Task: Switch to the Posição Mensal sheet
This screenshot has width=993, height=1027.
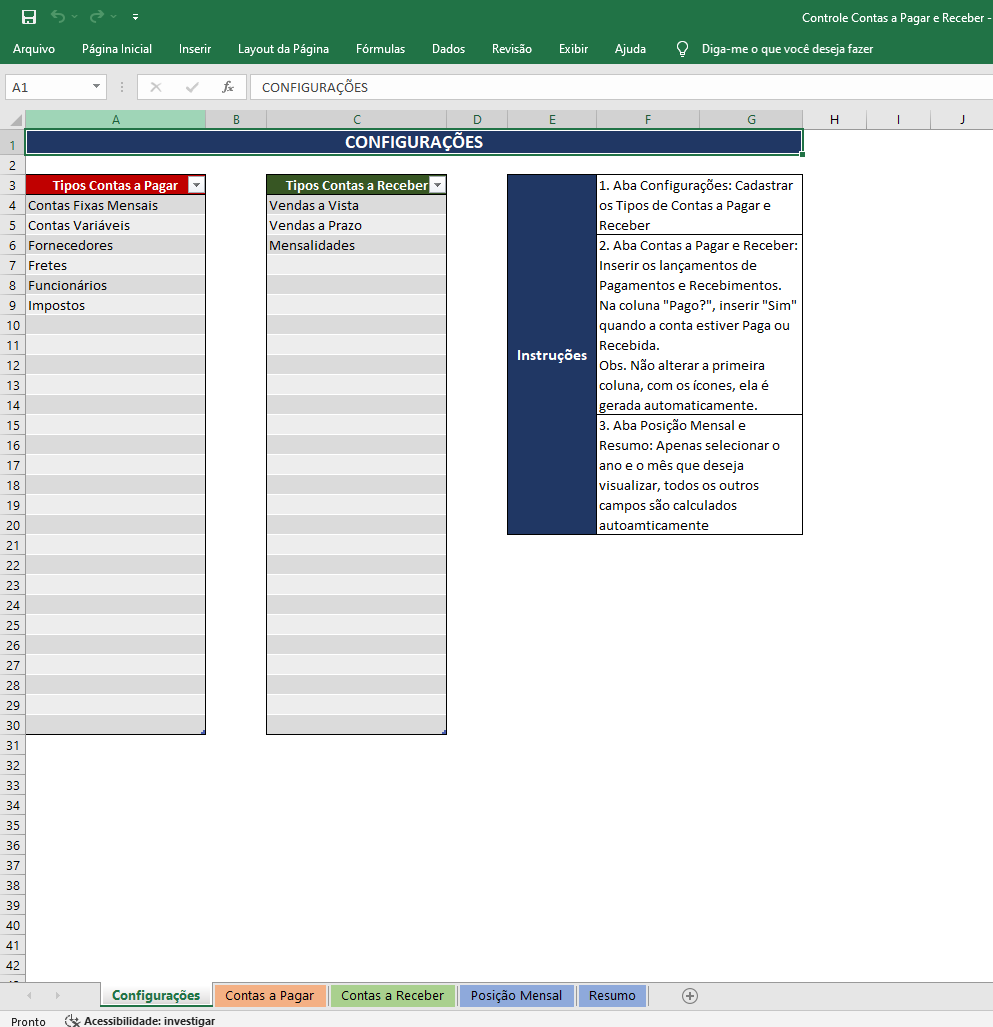Action: 516,995
